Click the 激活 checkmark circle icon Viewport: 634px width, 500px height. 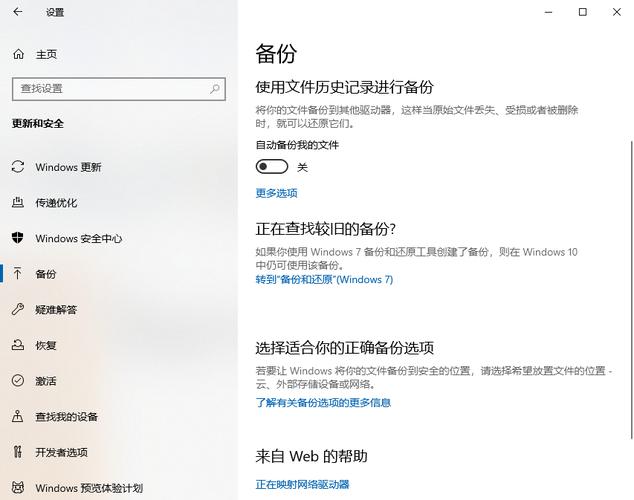(18, 380)
